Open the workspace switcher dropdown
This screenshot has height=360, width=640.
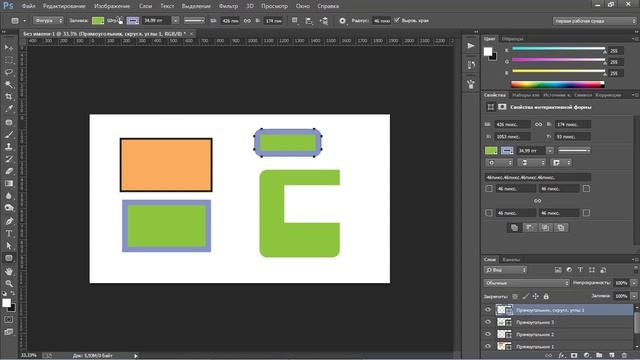[594, 21]
